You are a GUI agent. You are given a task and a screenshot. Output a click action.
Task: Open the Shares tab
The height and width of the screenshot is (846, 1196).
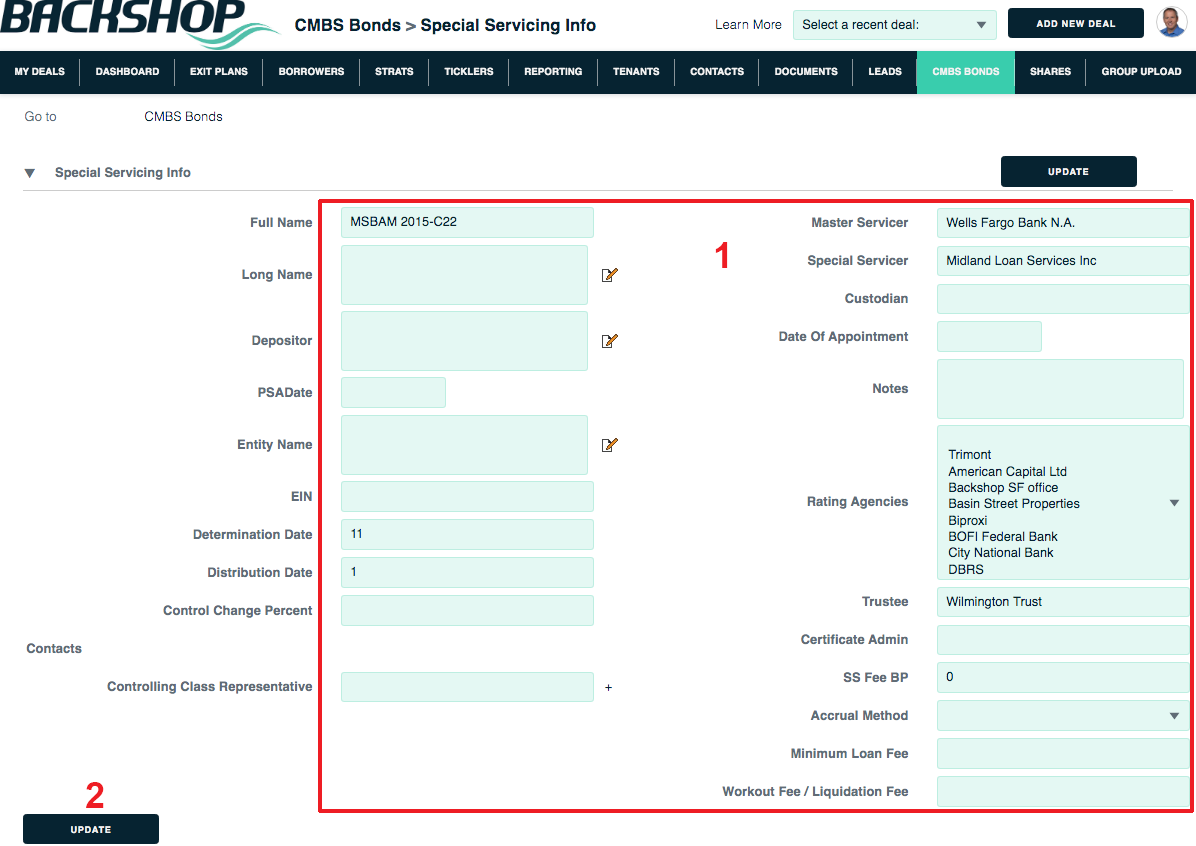(1050, 72)
